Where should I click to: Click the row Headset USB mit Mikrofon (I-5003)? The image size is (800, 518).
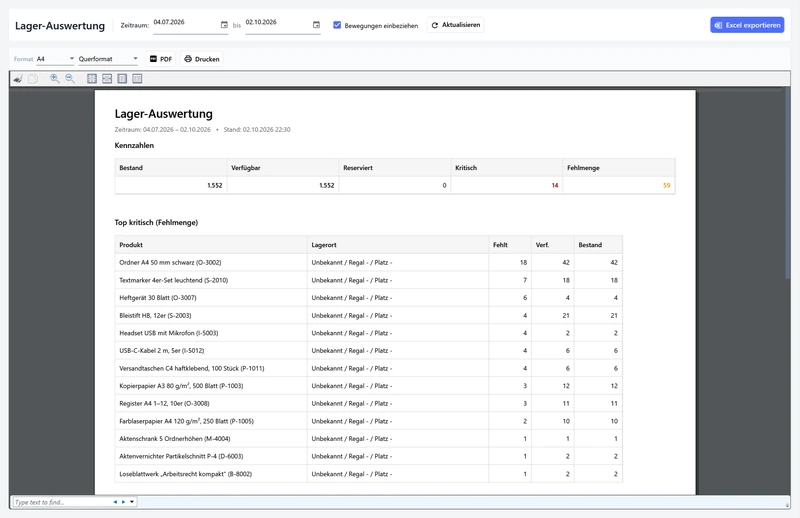(368, 333)
